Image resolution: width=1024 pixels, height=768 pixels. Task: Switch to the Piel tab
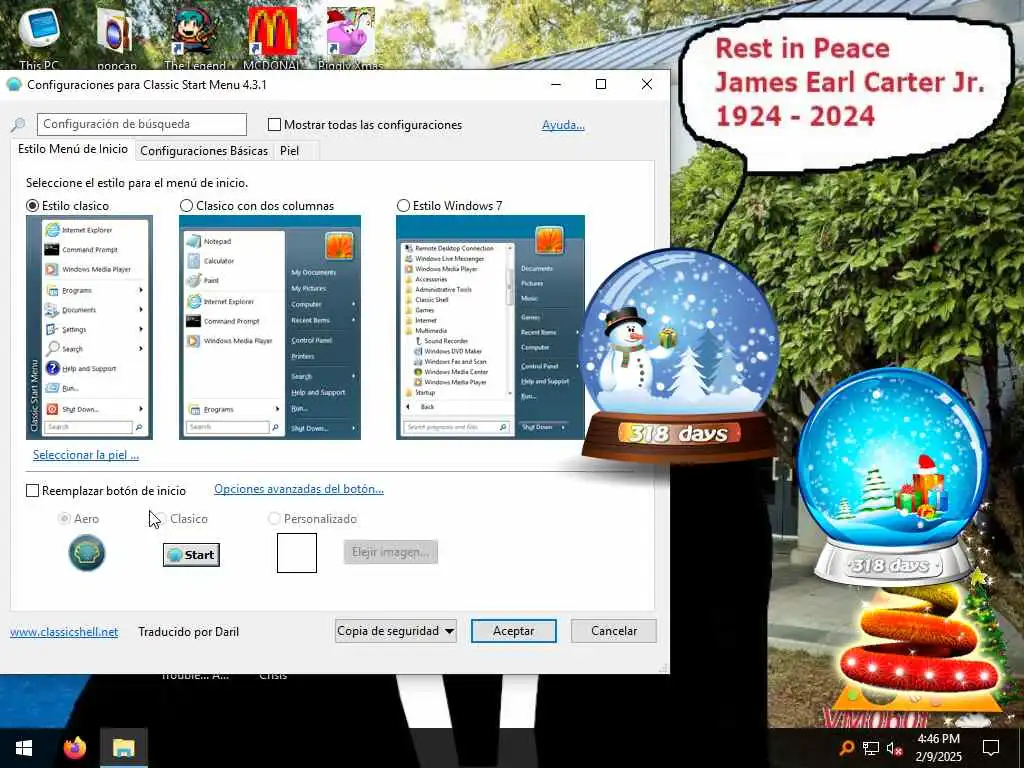click(x=289, y=151)
